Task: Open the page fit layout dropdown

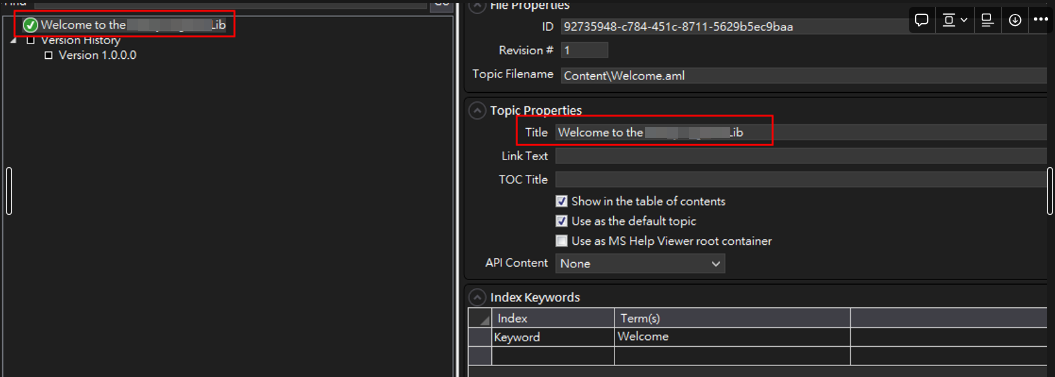Action: [x=955, y=20]
